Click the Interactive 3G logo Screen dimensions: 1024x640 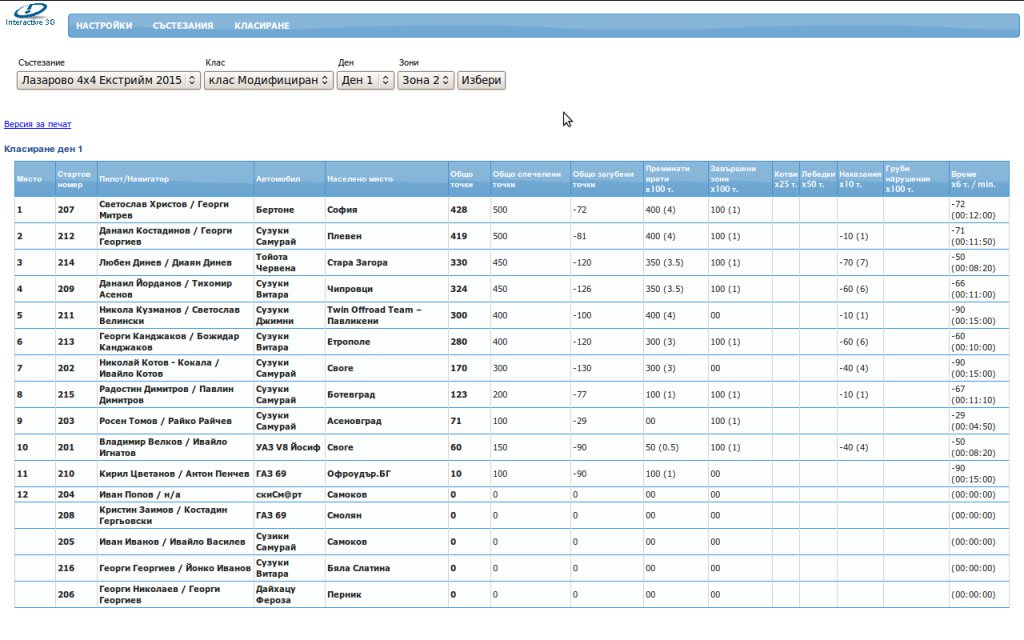pyautogui.click(x=30, y=14)
